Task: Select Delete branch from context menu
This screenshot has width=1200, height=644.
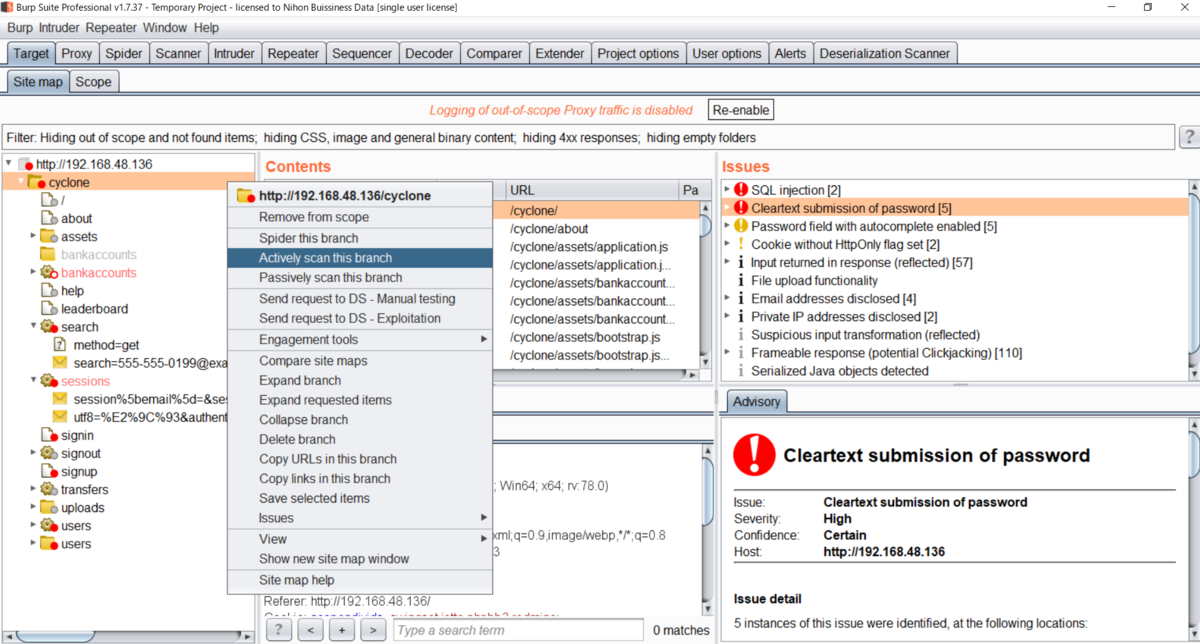Action: point(360,439)
